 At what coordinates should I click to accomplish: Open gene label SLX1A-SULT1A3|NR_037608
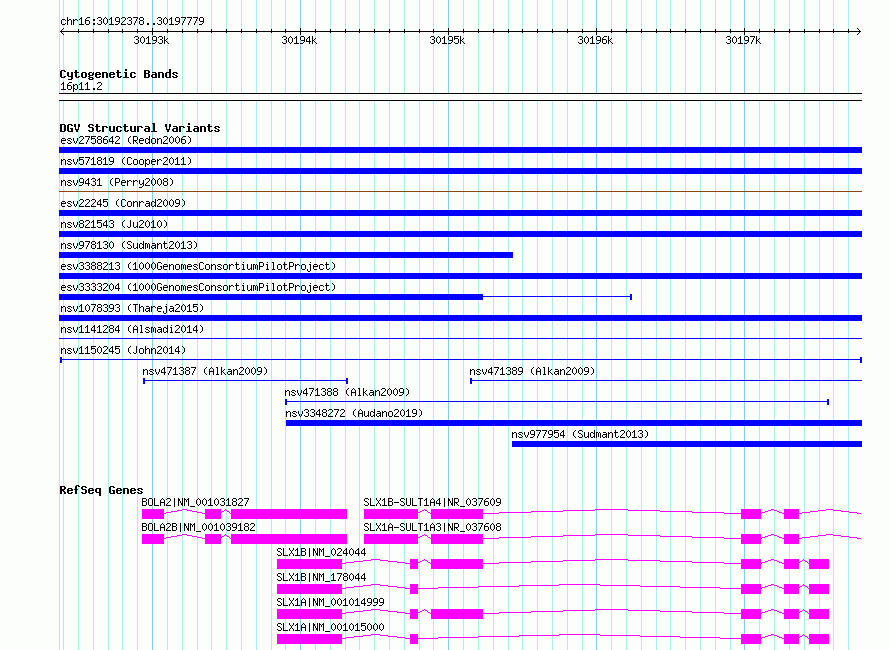click(x=433, y=527)
